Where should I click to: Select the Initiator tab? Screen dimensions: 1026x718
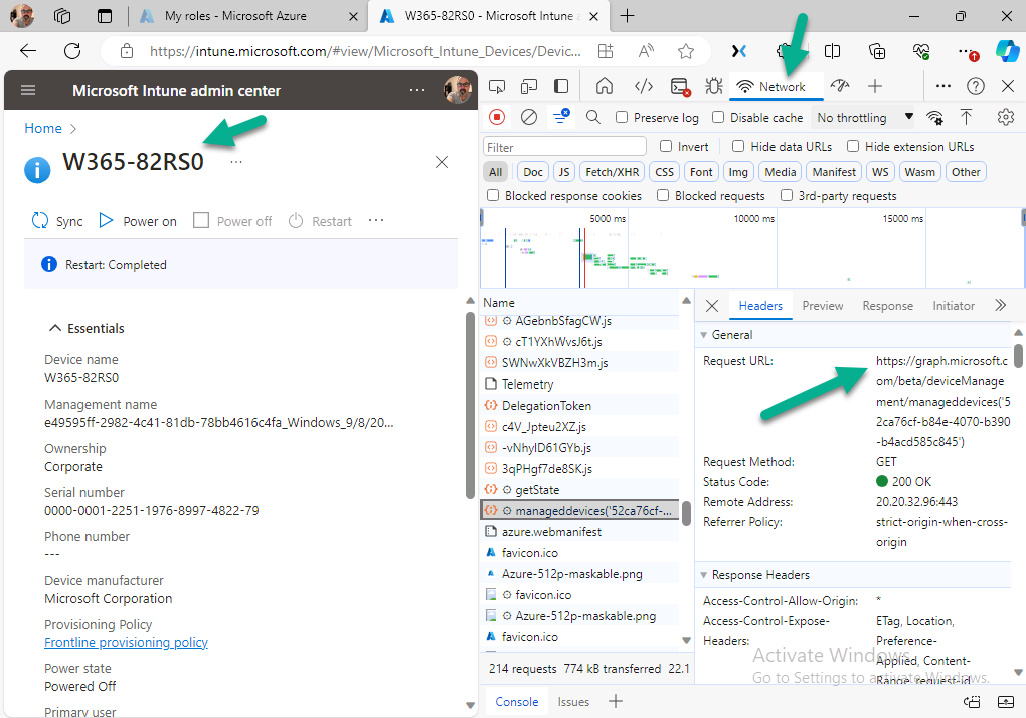point(953,306)
